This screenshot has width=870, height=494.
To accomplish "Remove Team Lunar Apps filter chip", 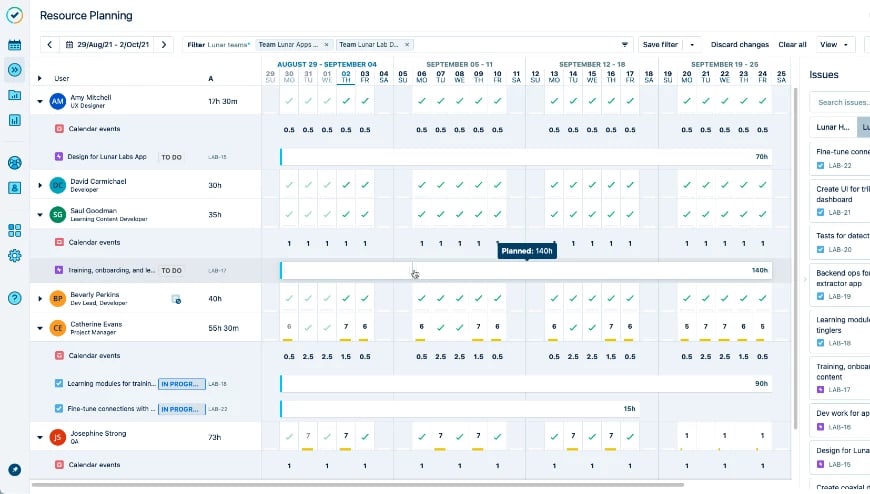I will (326, 44).
